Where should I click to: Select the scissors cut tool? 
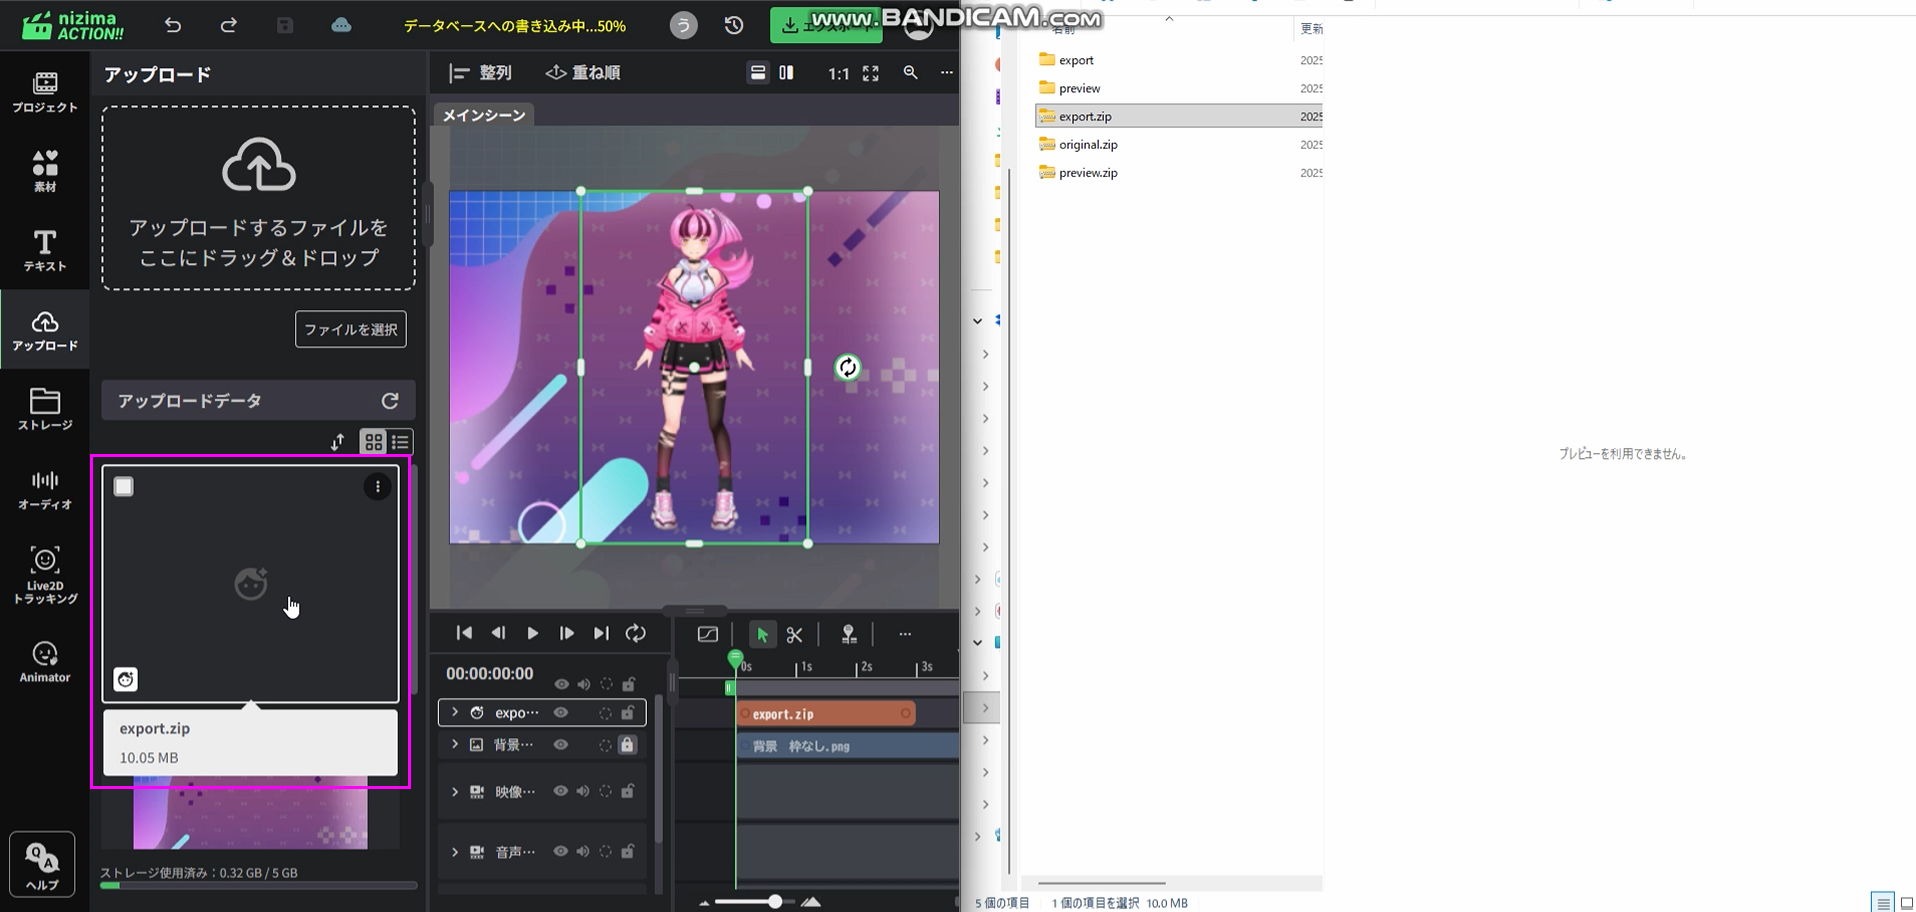click(x=795, y=635)
